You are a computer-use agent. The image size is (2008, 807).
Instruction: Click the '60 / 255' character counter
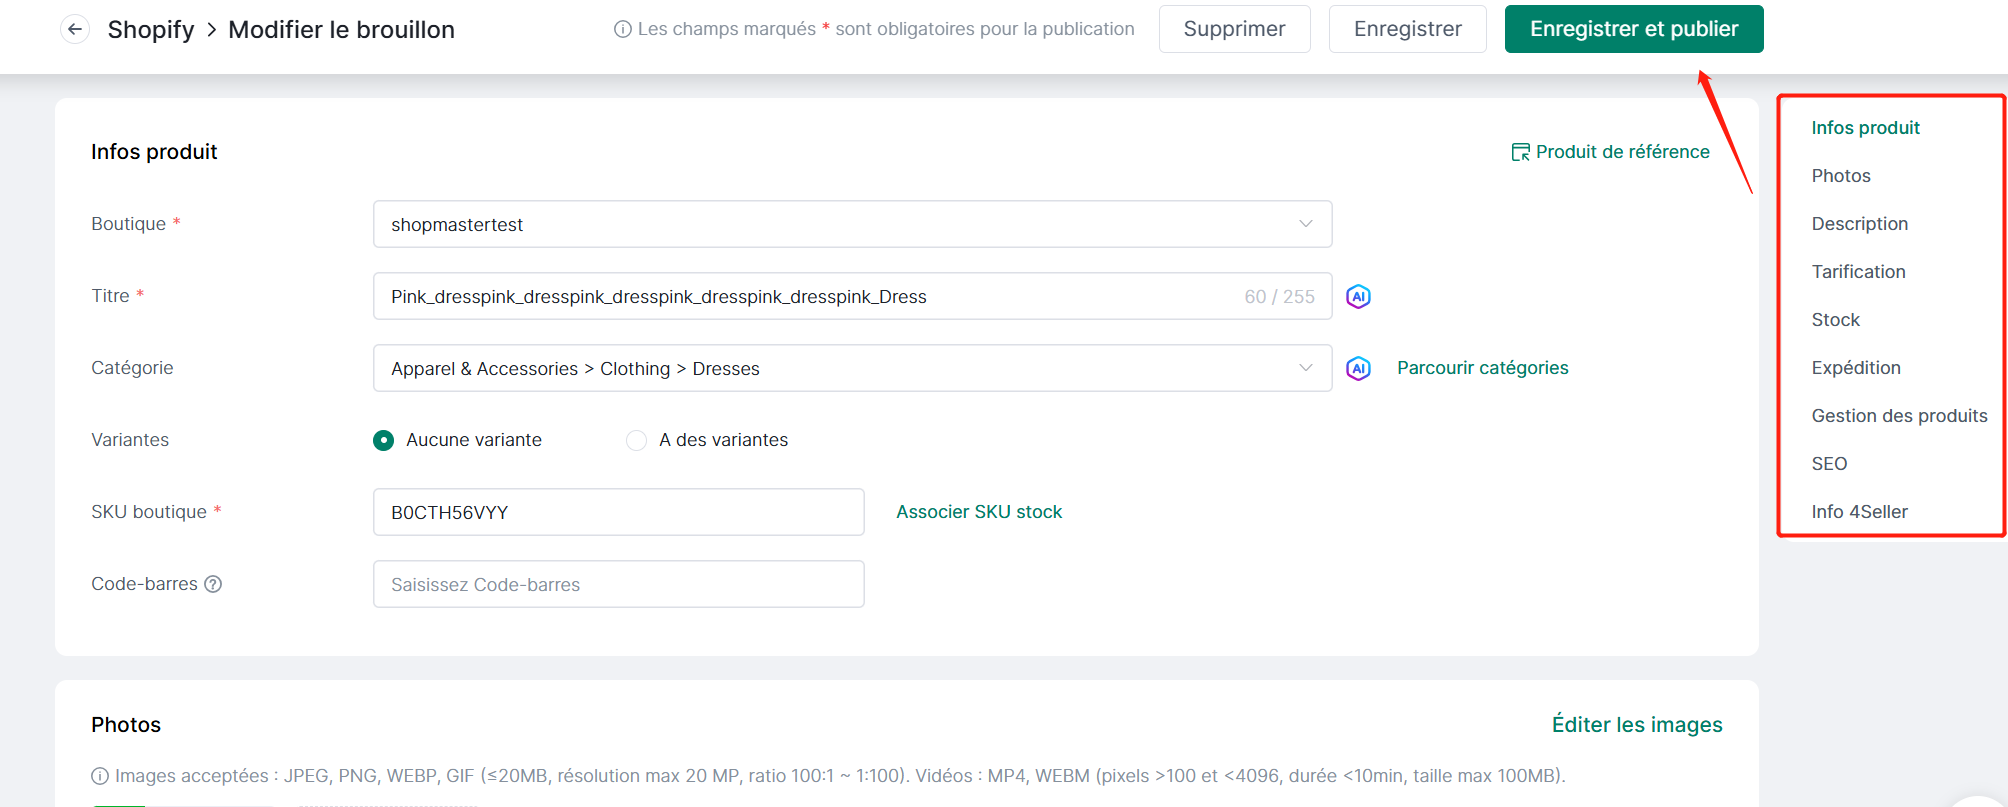pos(1279,297)
